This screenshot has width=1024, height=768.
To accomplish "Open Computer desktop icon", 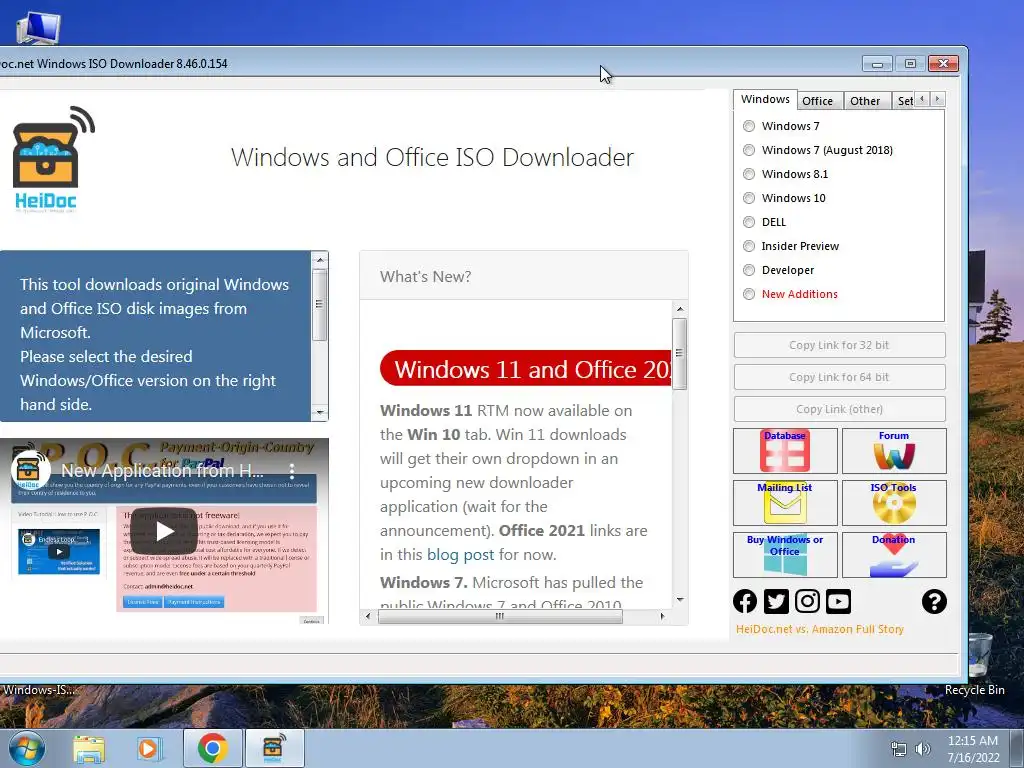I will pyautogui.click(x=38, y=27).
